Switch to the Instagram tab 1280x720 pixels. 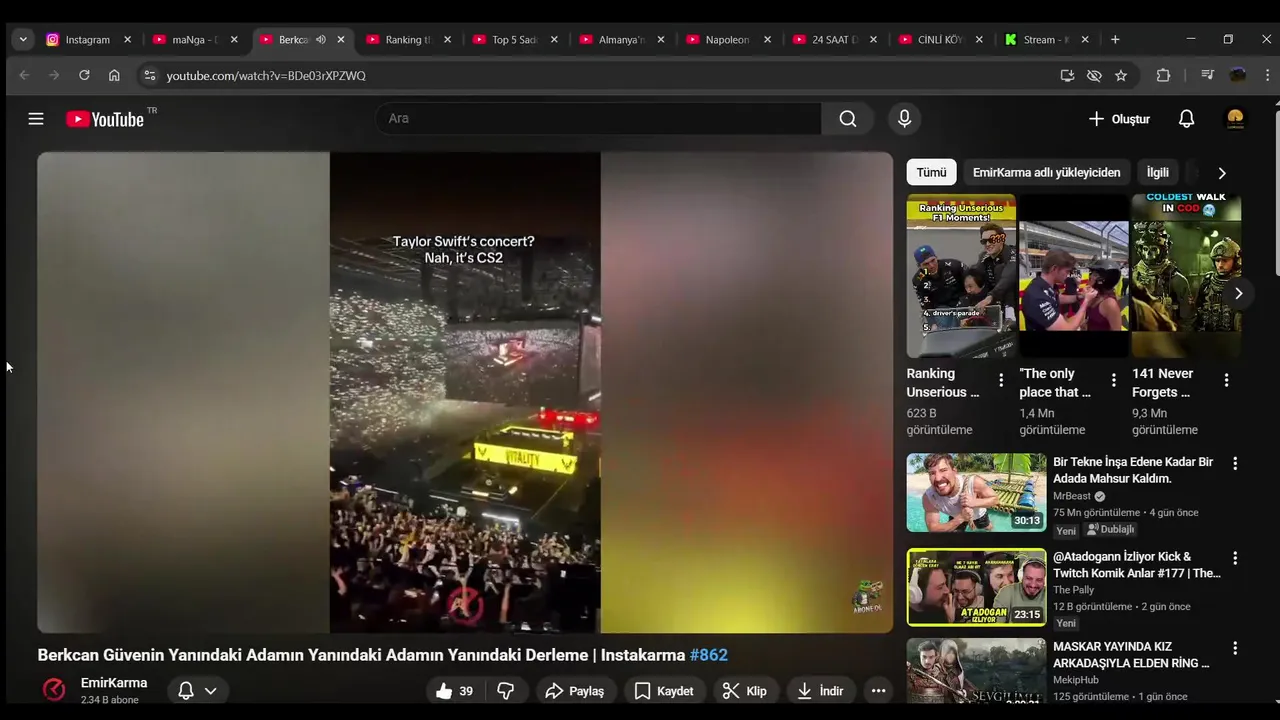[x=88, y=40]
